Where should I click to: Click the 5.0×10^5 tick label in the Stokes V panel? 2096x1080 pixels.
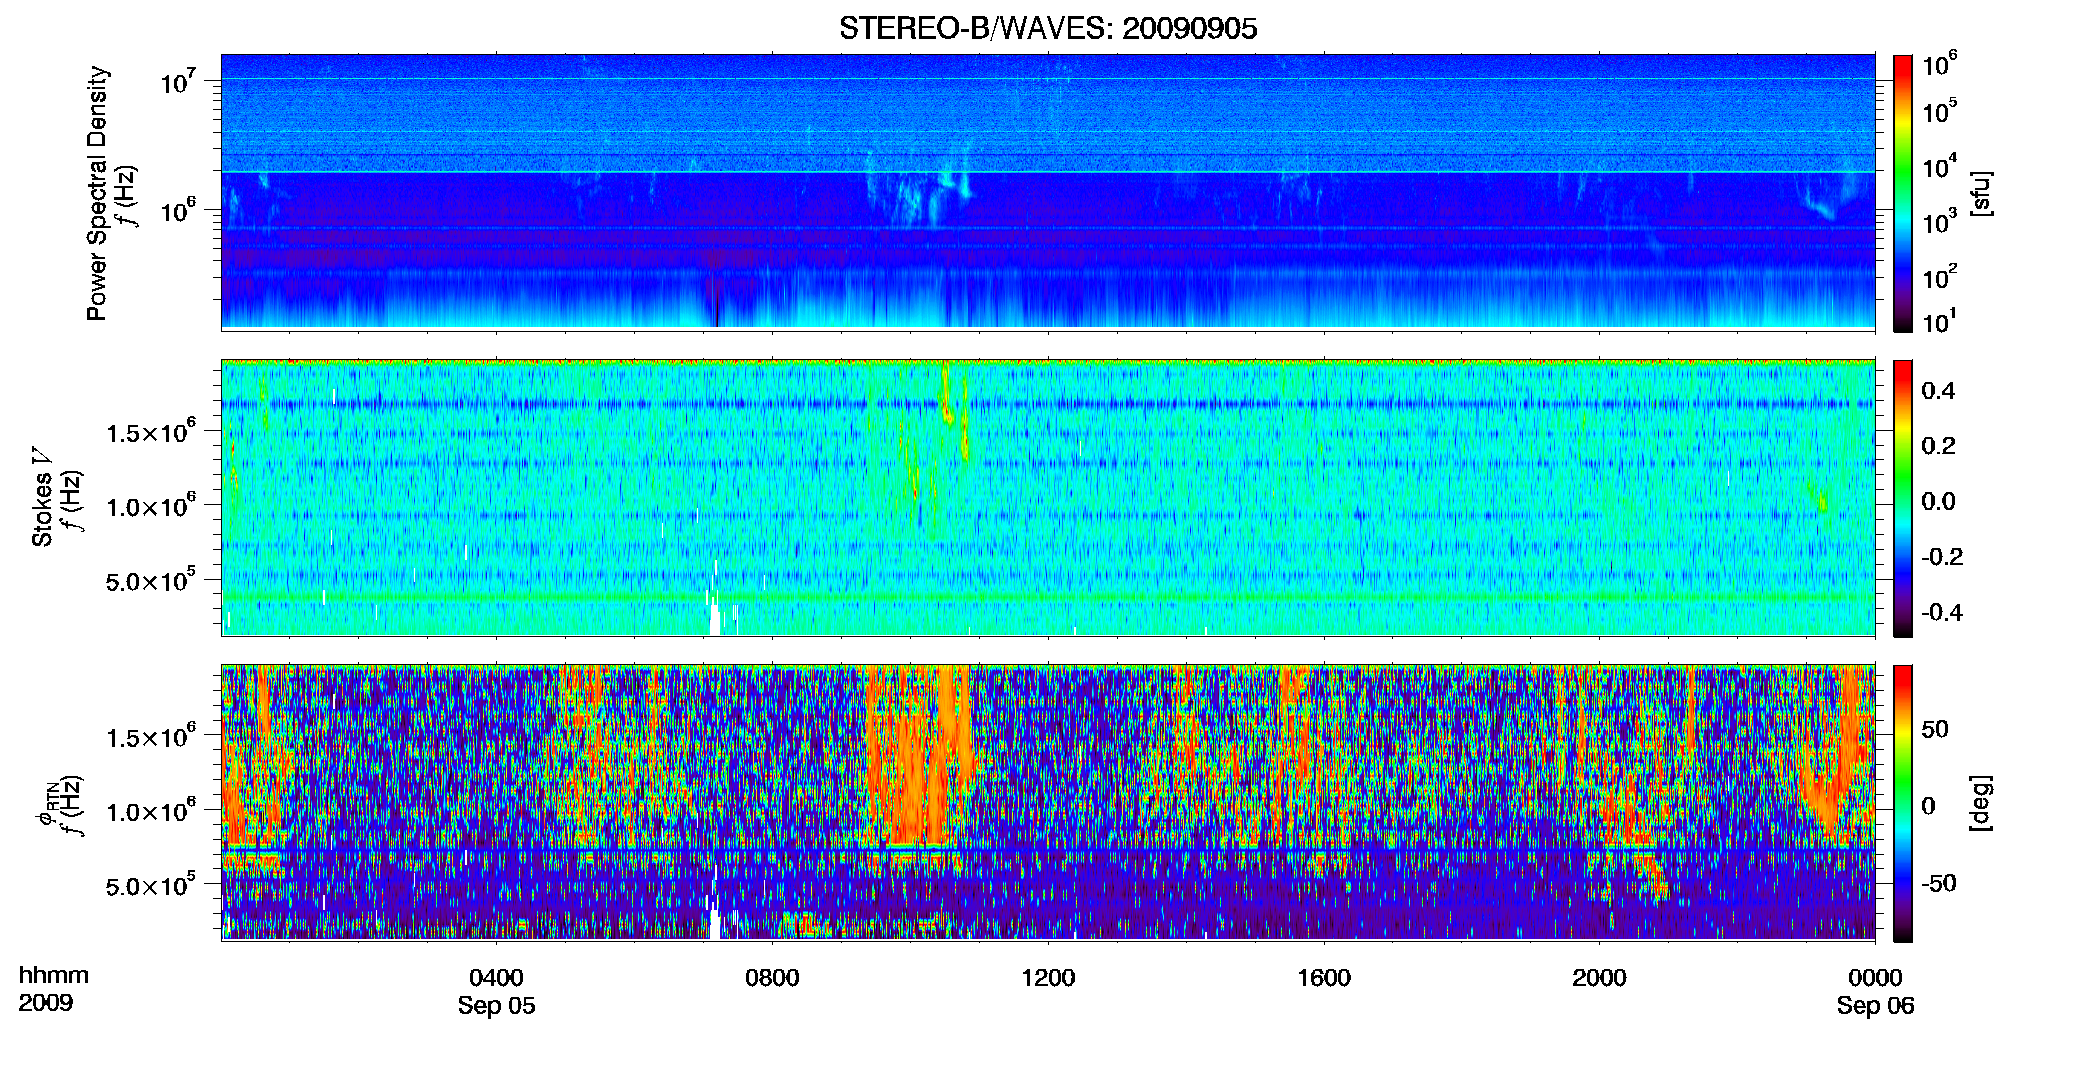[151, 580]
